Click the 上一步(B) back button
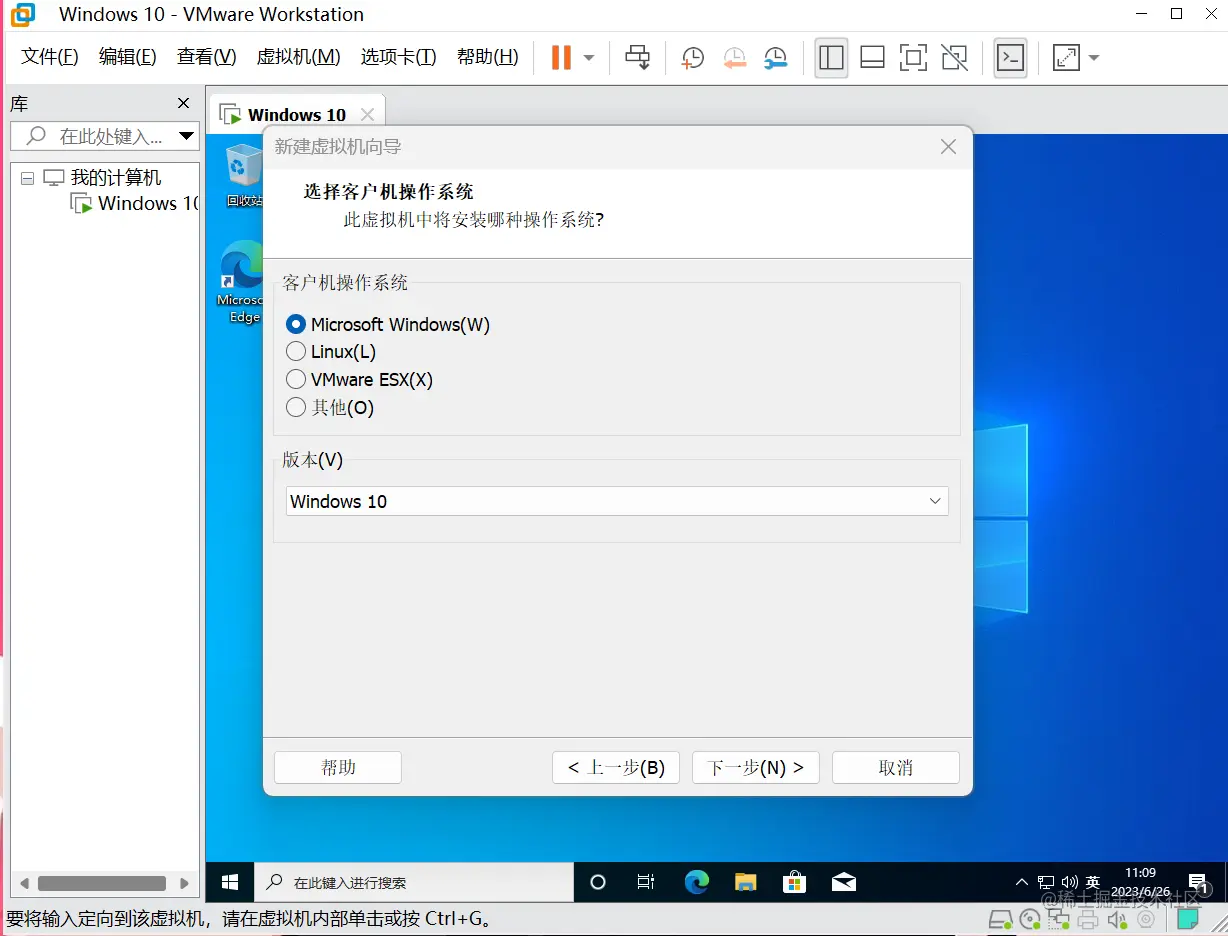This screenshot has height=936, width=1228. 616,767
